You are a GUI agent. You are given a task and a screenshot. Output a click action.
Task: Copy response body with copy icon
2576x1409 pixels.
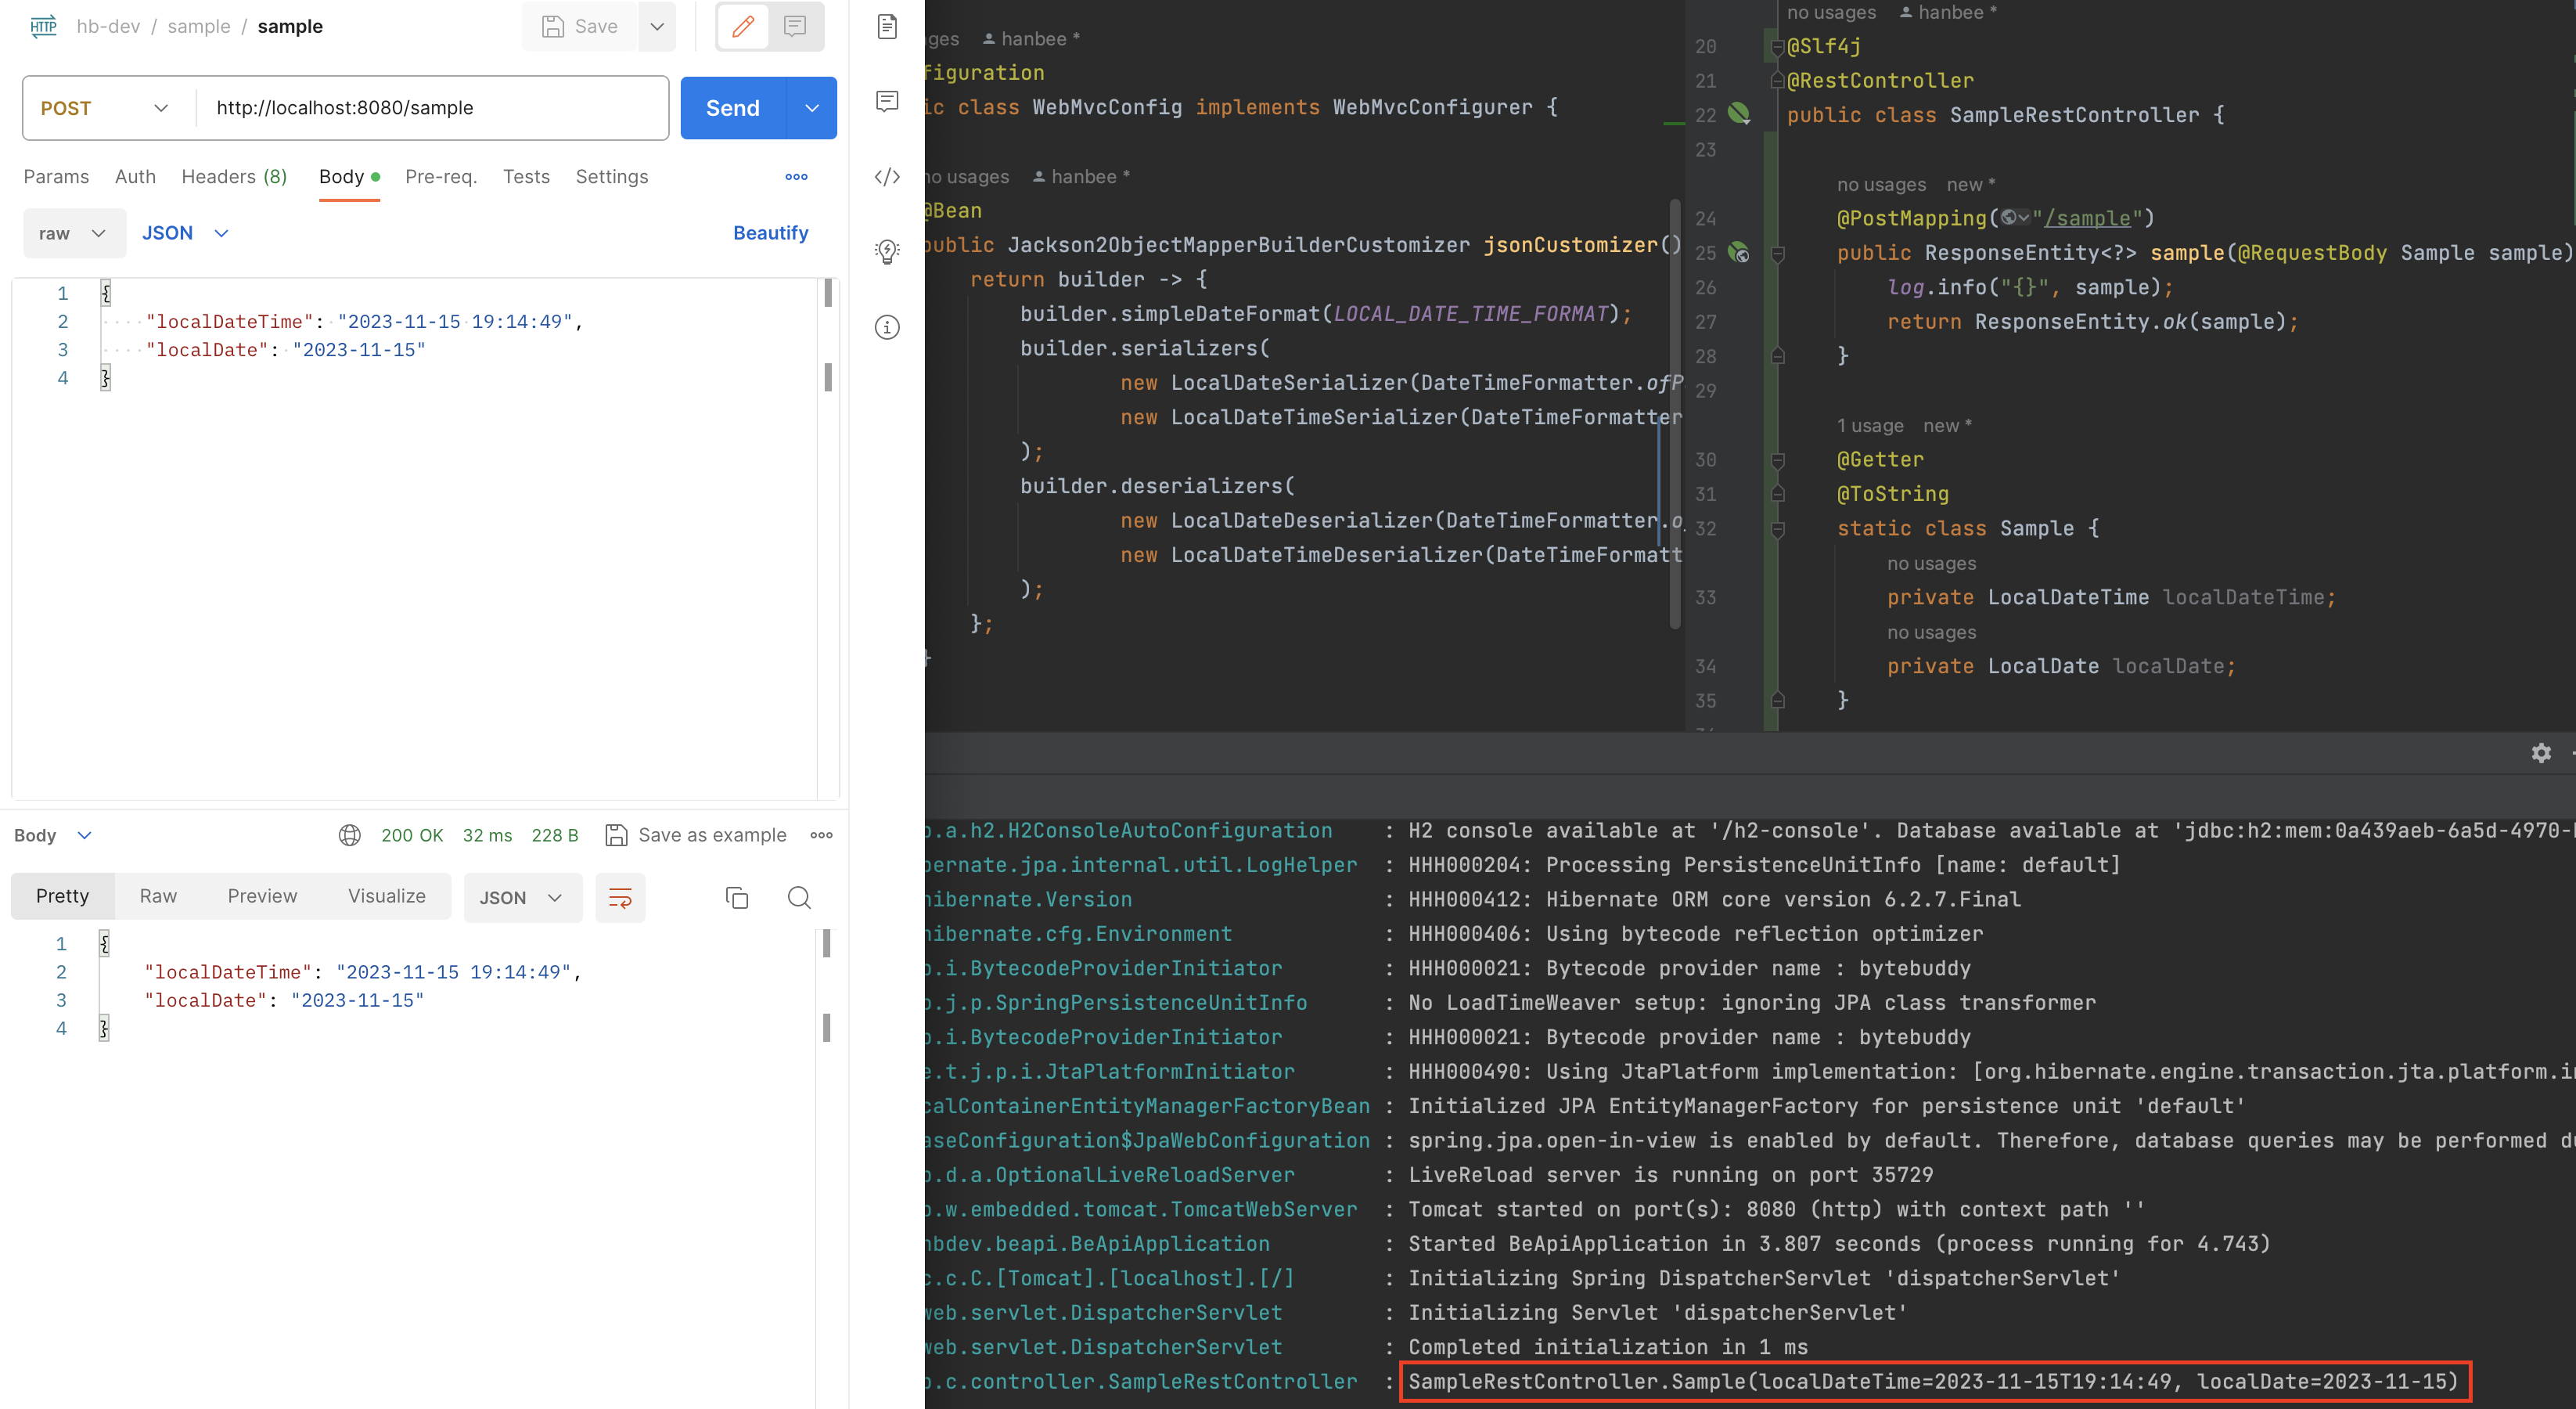(737, 897)
